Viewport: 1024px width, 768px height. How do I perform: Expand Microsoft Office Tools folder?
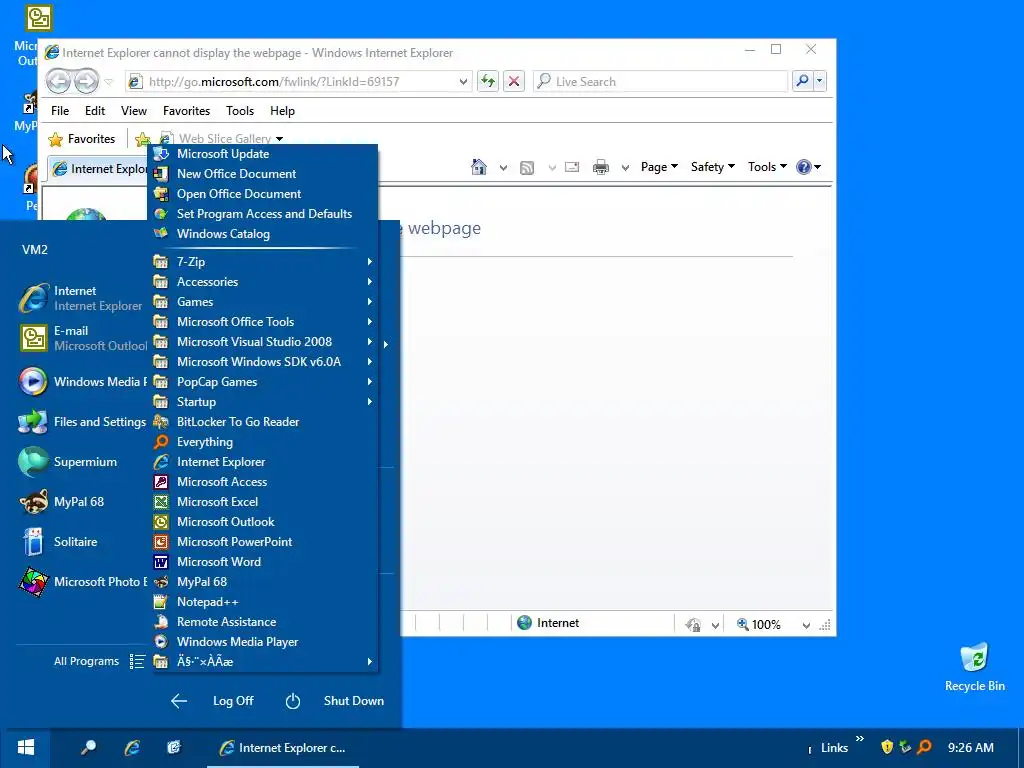[264, 322]
